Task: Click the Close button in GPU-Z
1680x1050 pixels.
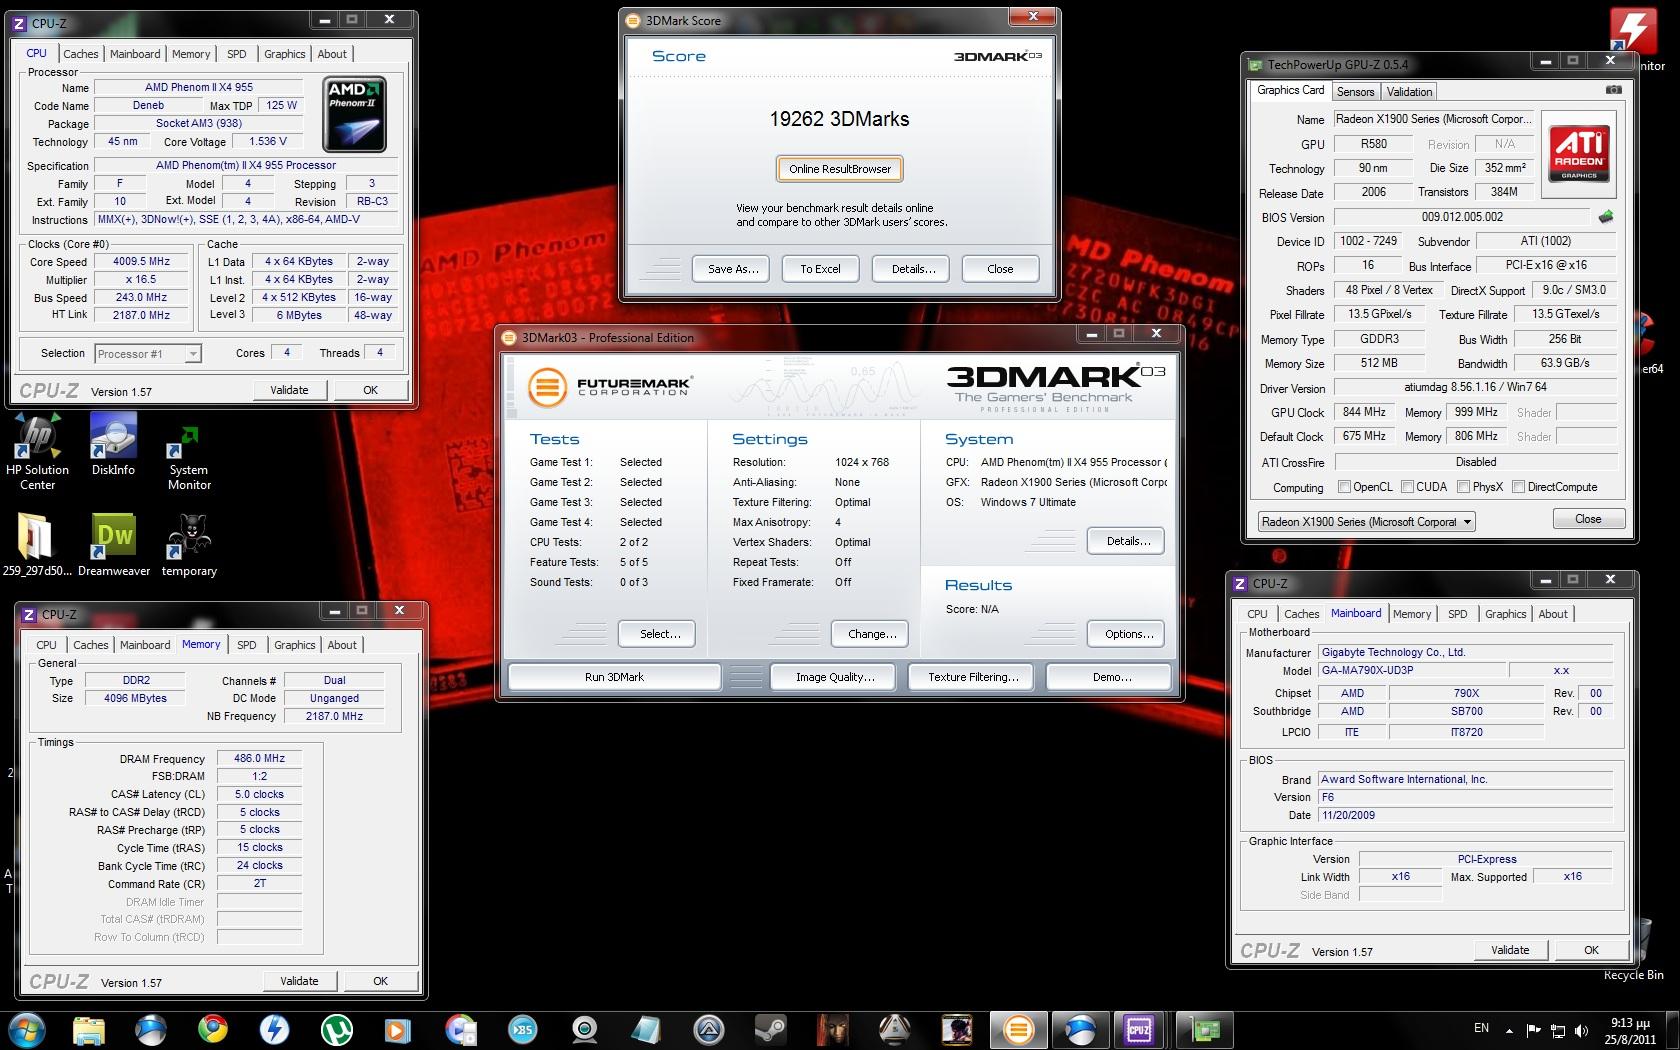Action: pos(1588,519)
